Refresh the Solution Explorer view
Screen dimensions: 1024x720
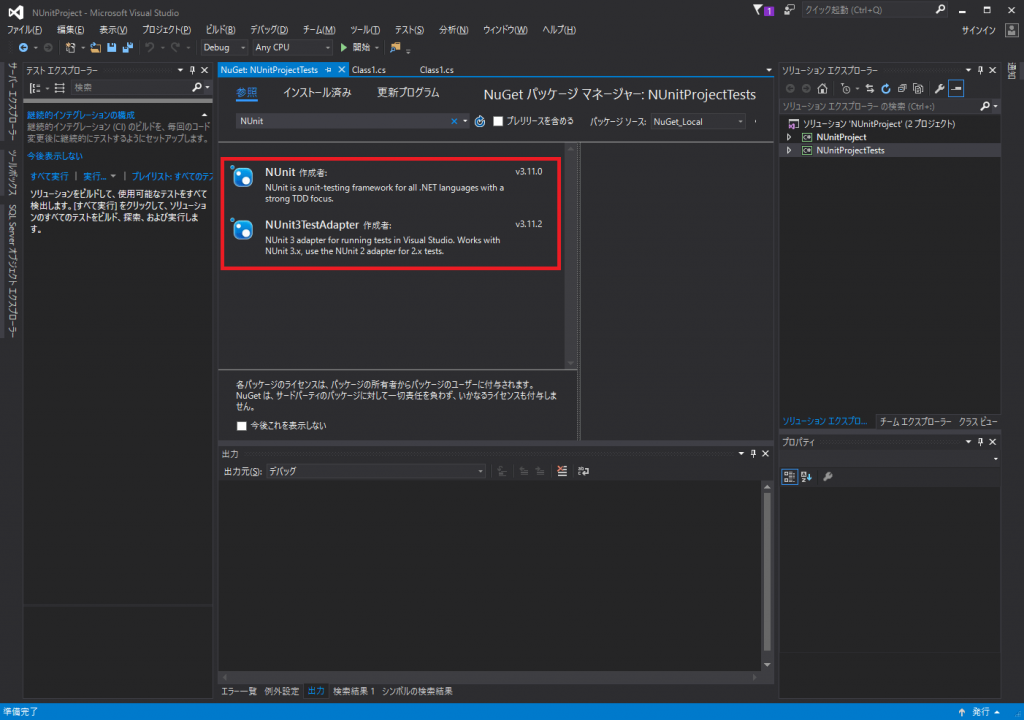[887, 89]
